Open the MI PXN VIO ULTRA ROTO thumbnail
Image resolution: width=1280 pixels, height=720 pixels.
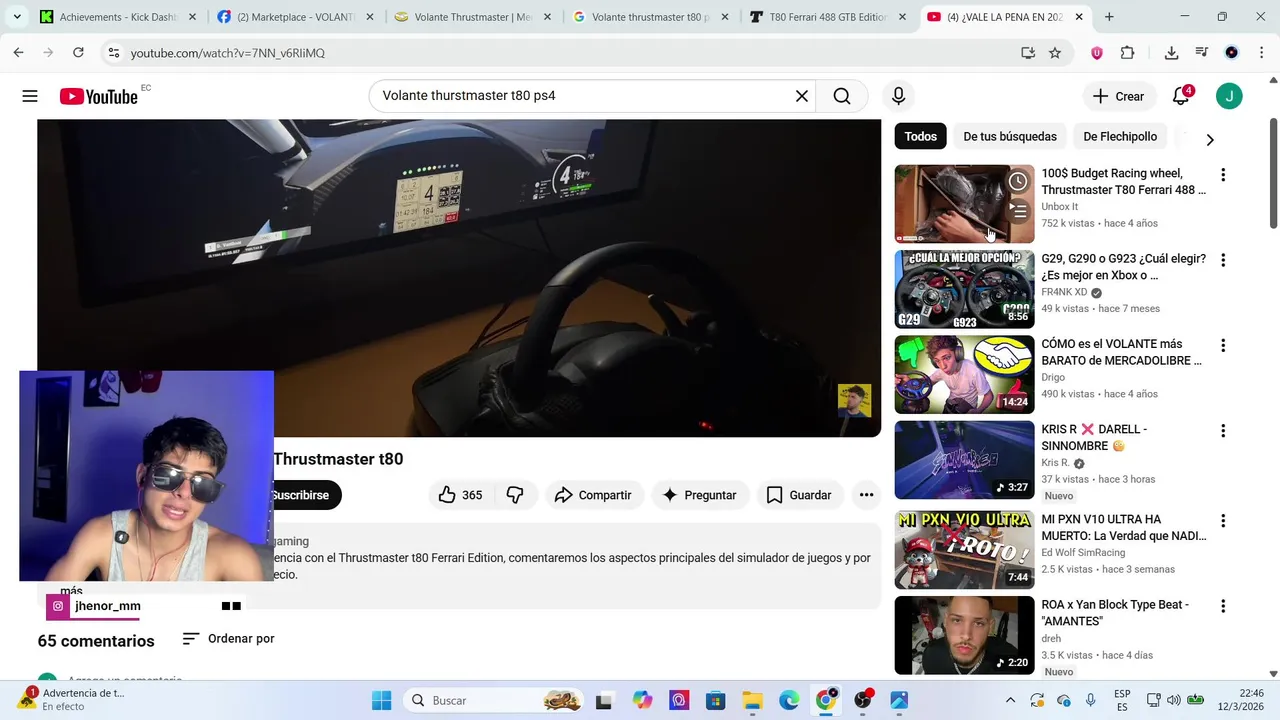pos(964,550)
